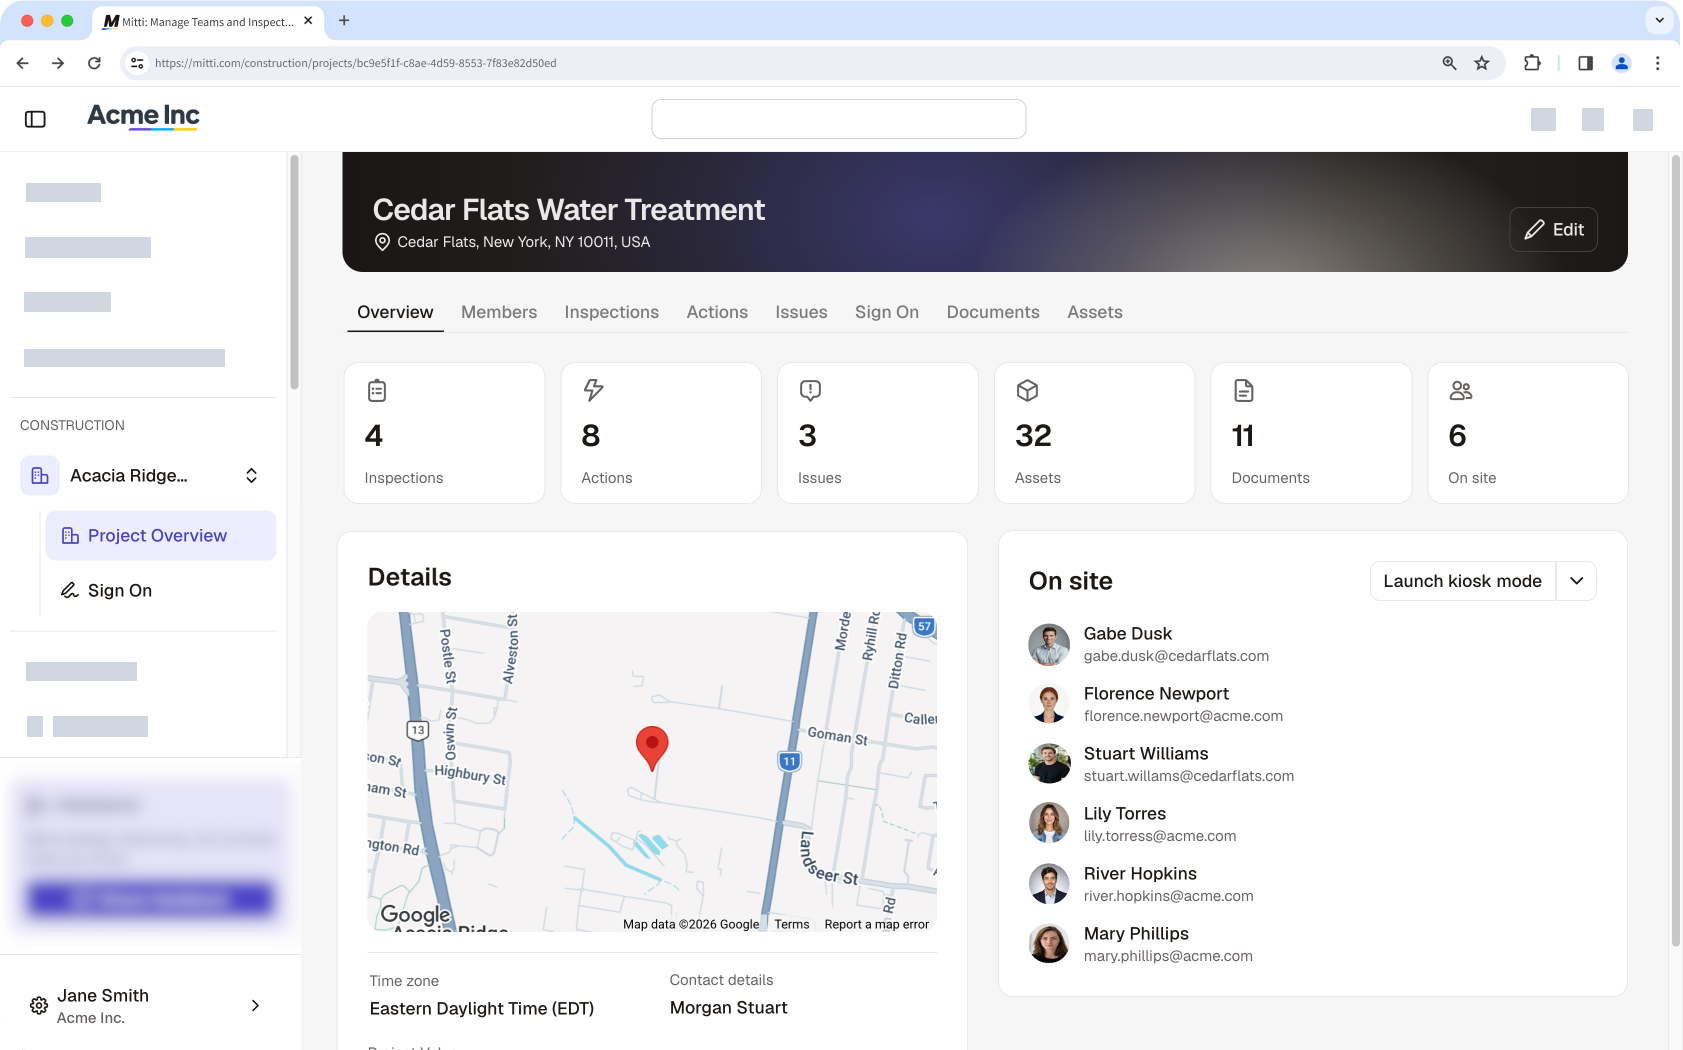
Task: Bookmark this page with the star icon
Action: tap(1482, 63)
